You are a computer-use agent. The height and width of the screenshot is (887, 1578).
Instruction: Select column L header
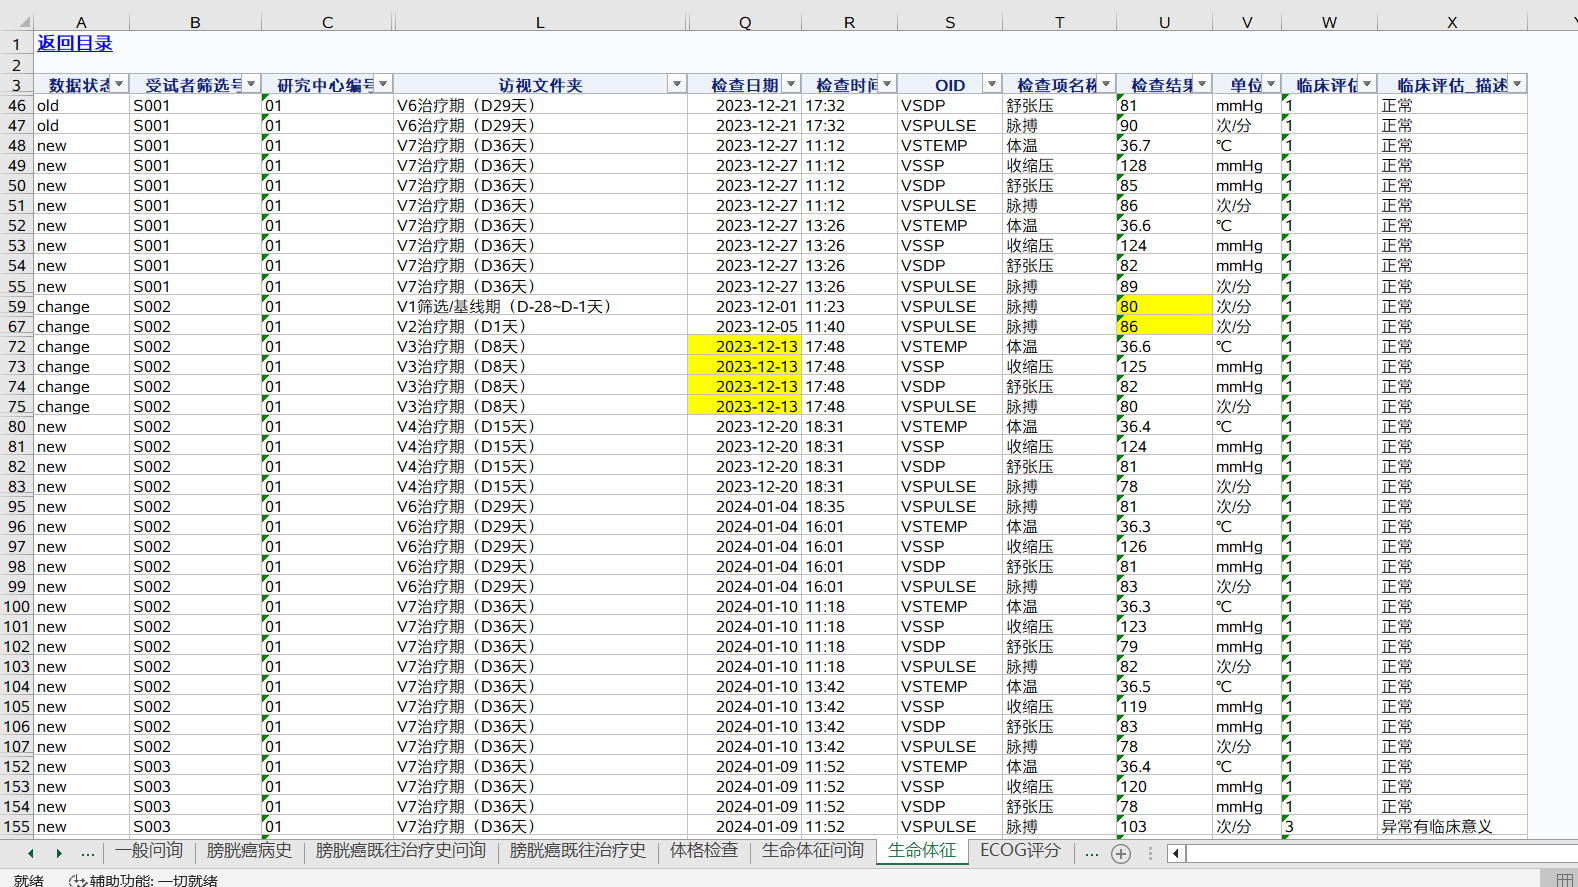[x=540, y=22]
